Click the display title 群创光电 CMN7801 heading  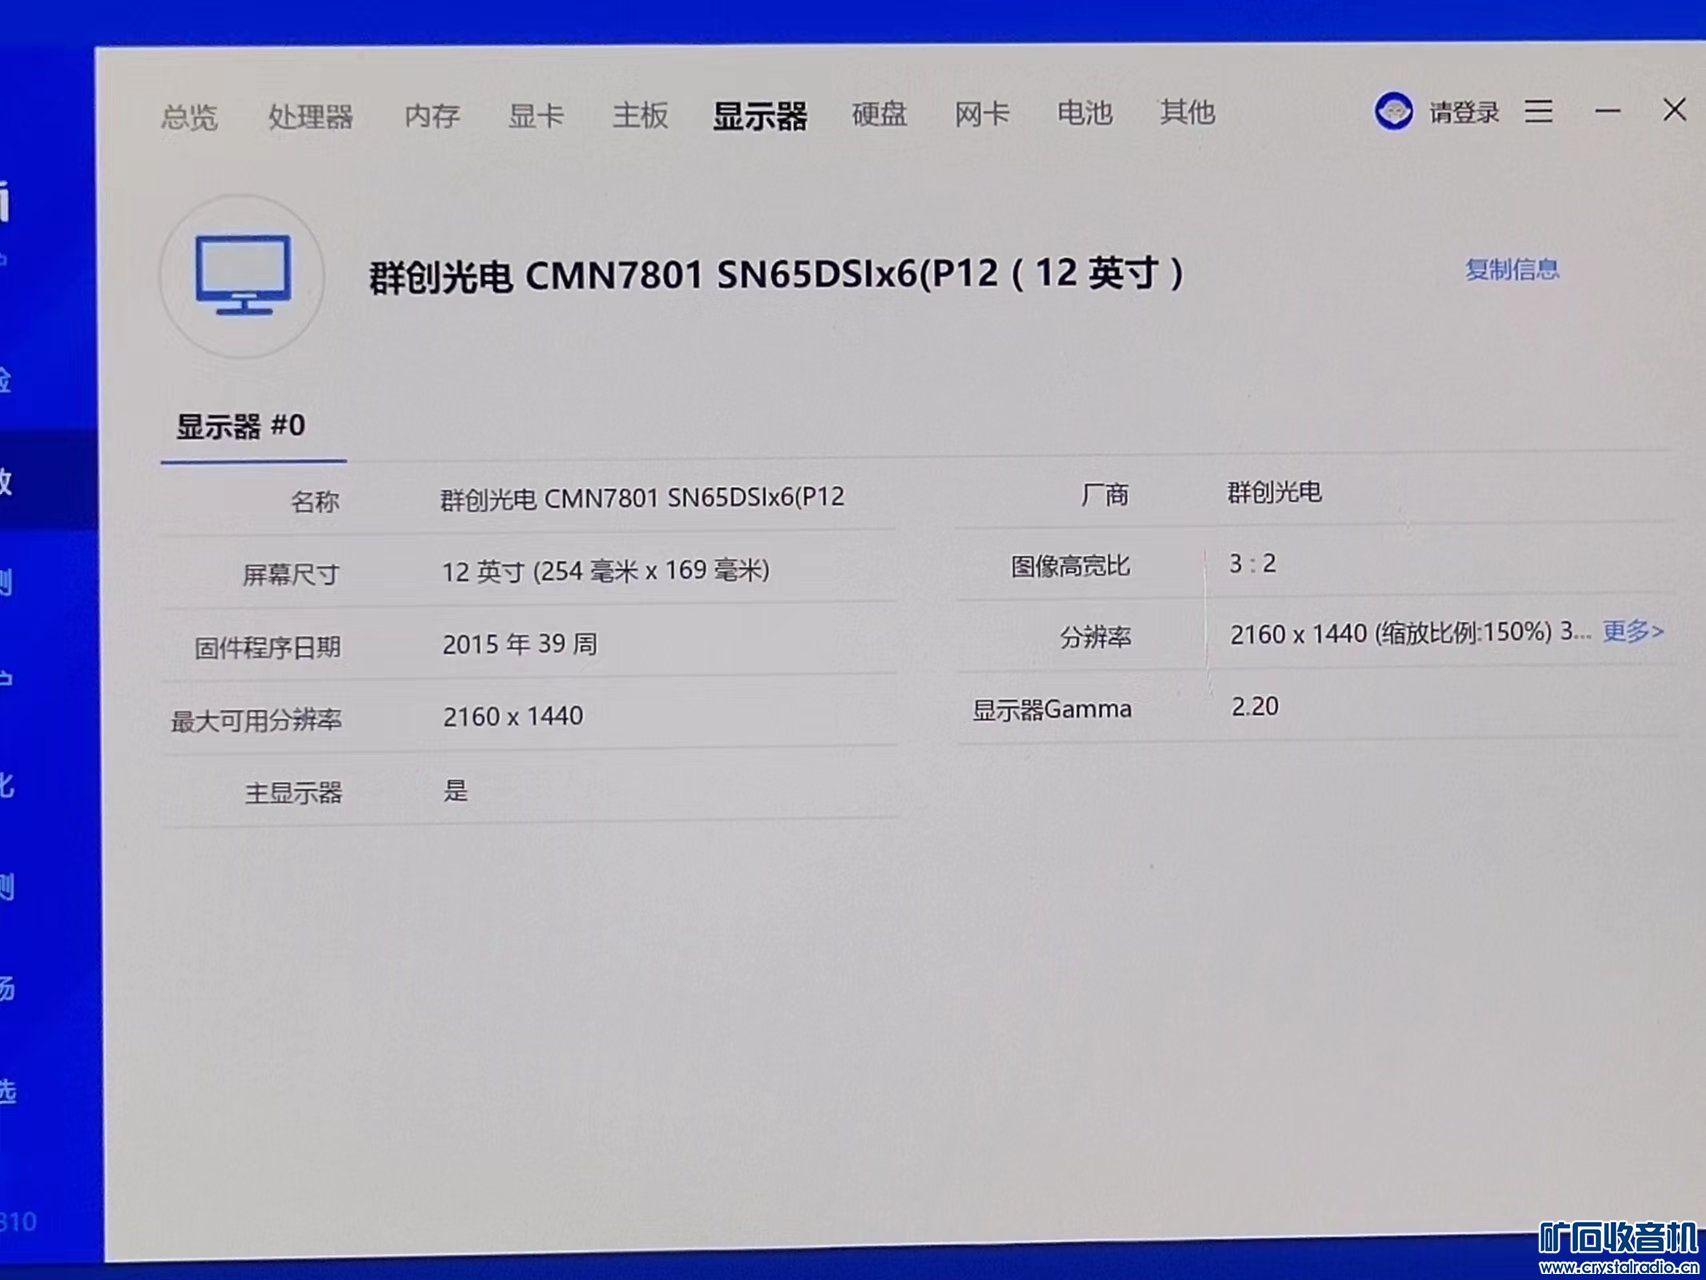pos(777,274)
